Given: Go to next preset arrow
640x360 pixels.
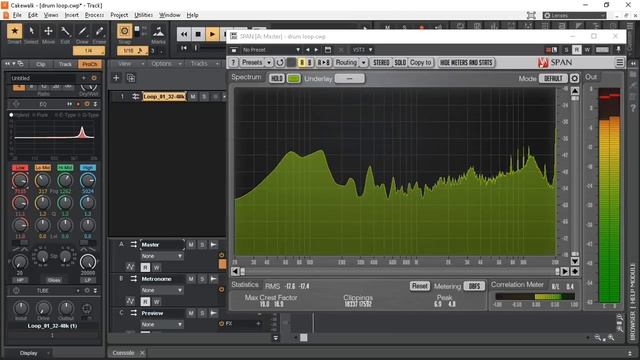Looking at the screenshot, I should [316, 50].
